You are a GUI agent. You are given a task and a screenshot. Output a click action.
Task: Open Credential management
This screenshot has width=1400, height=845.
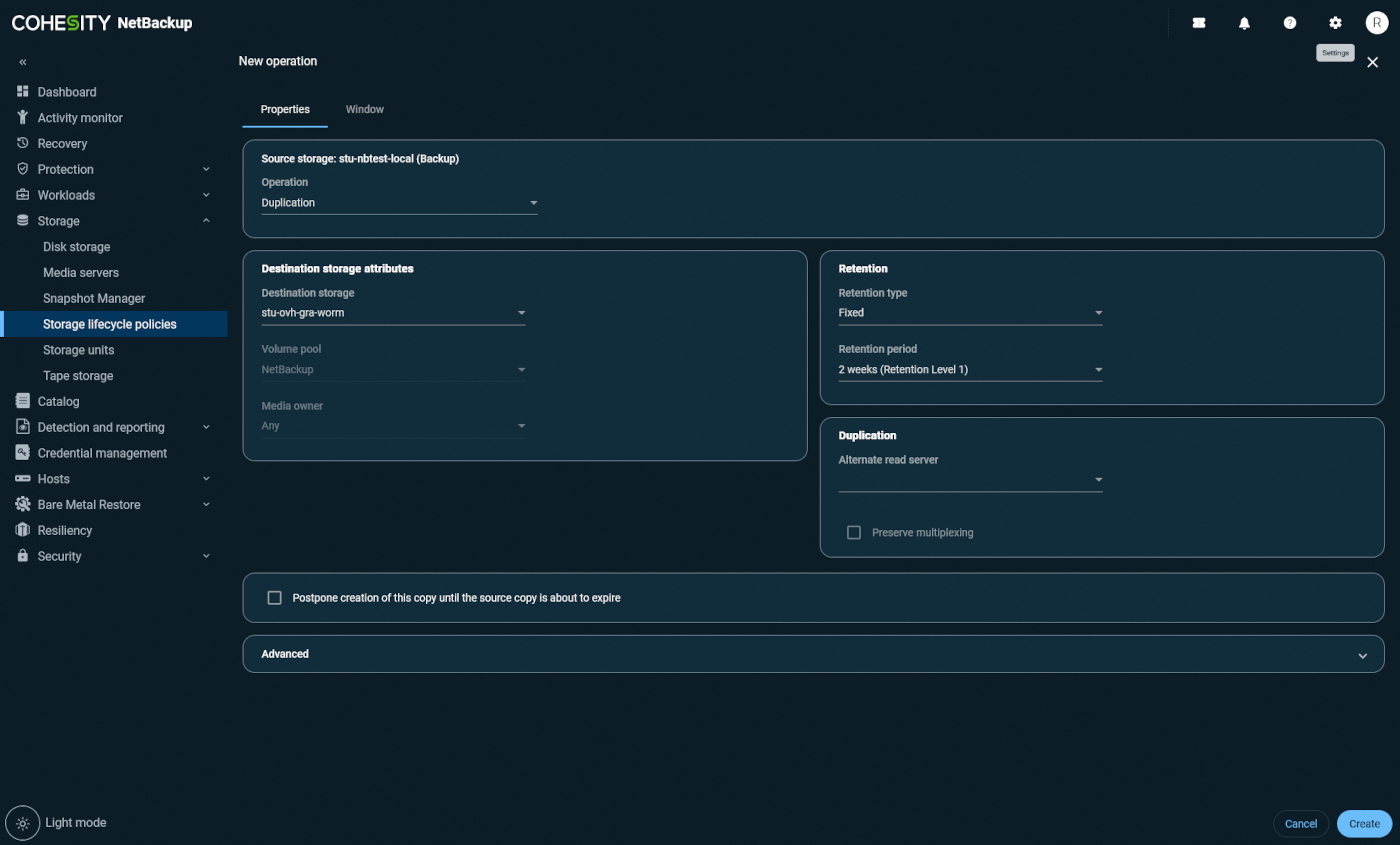pos(103,452)
